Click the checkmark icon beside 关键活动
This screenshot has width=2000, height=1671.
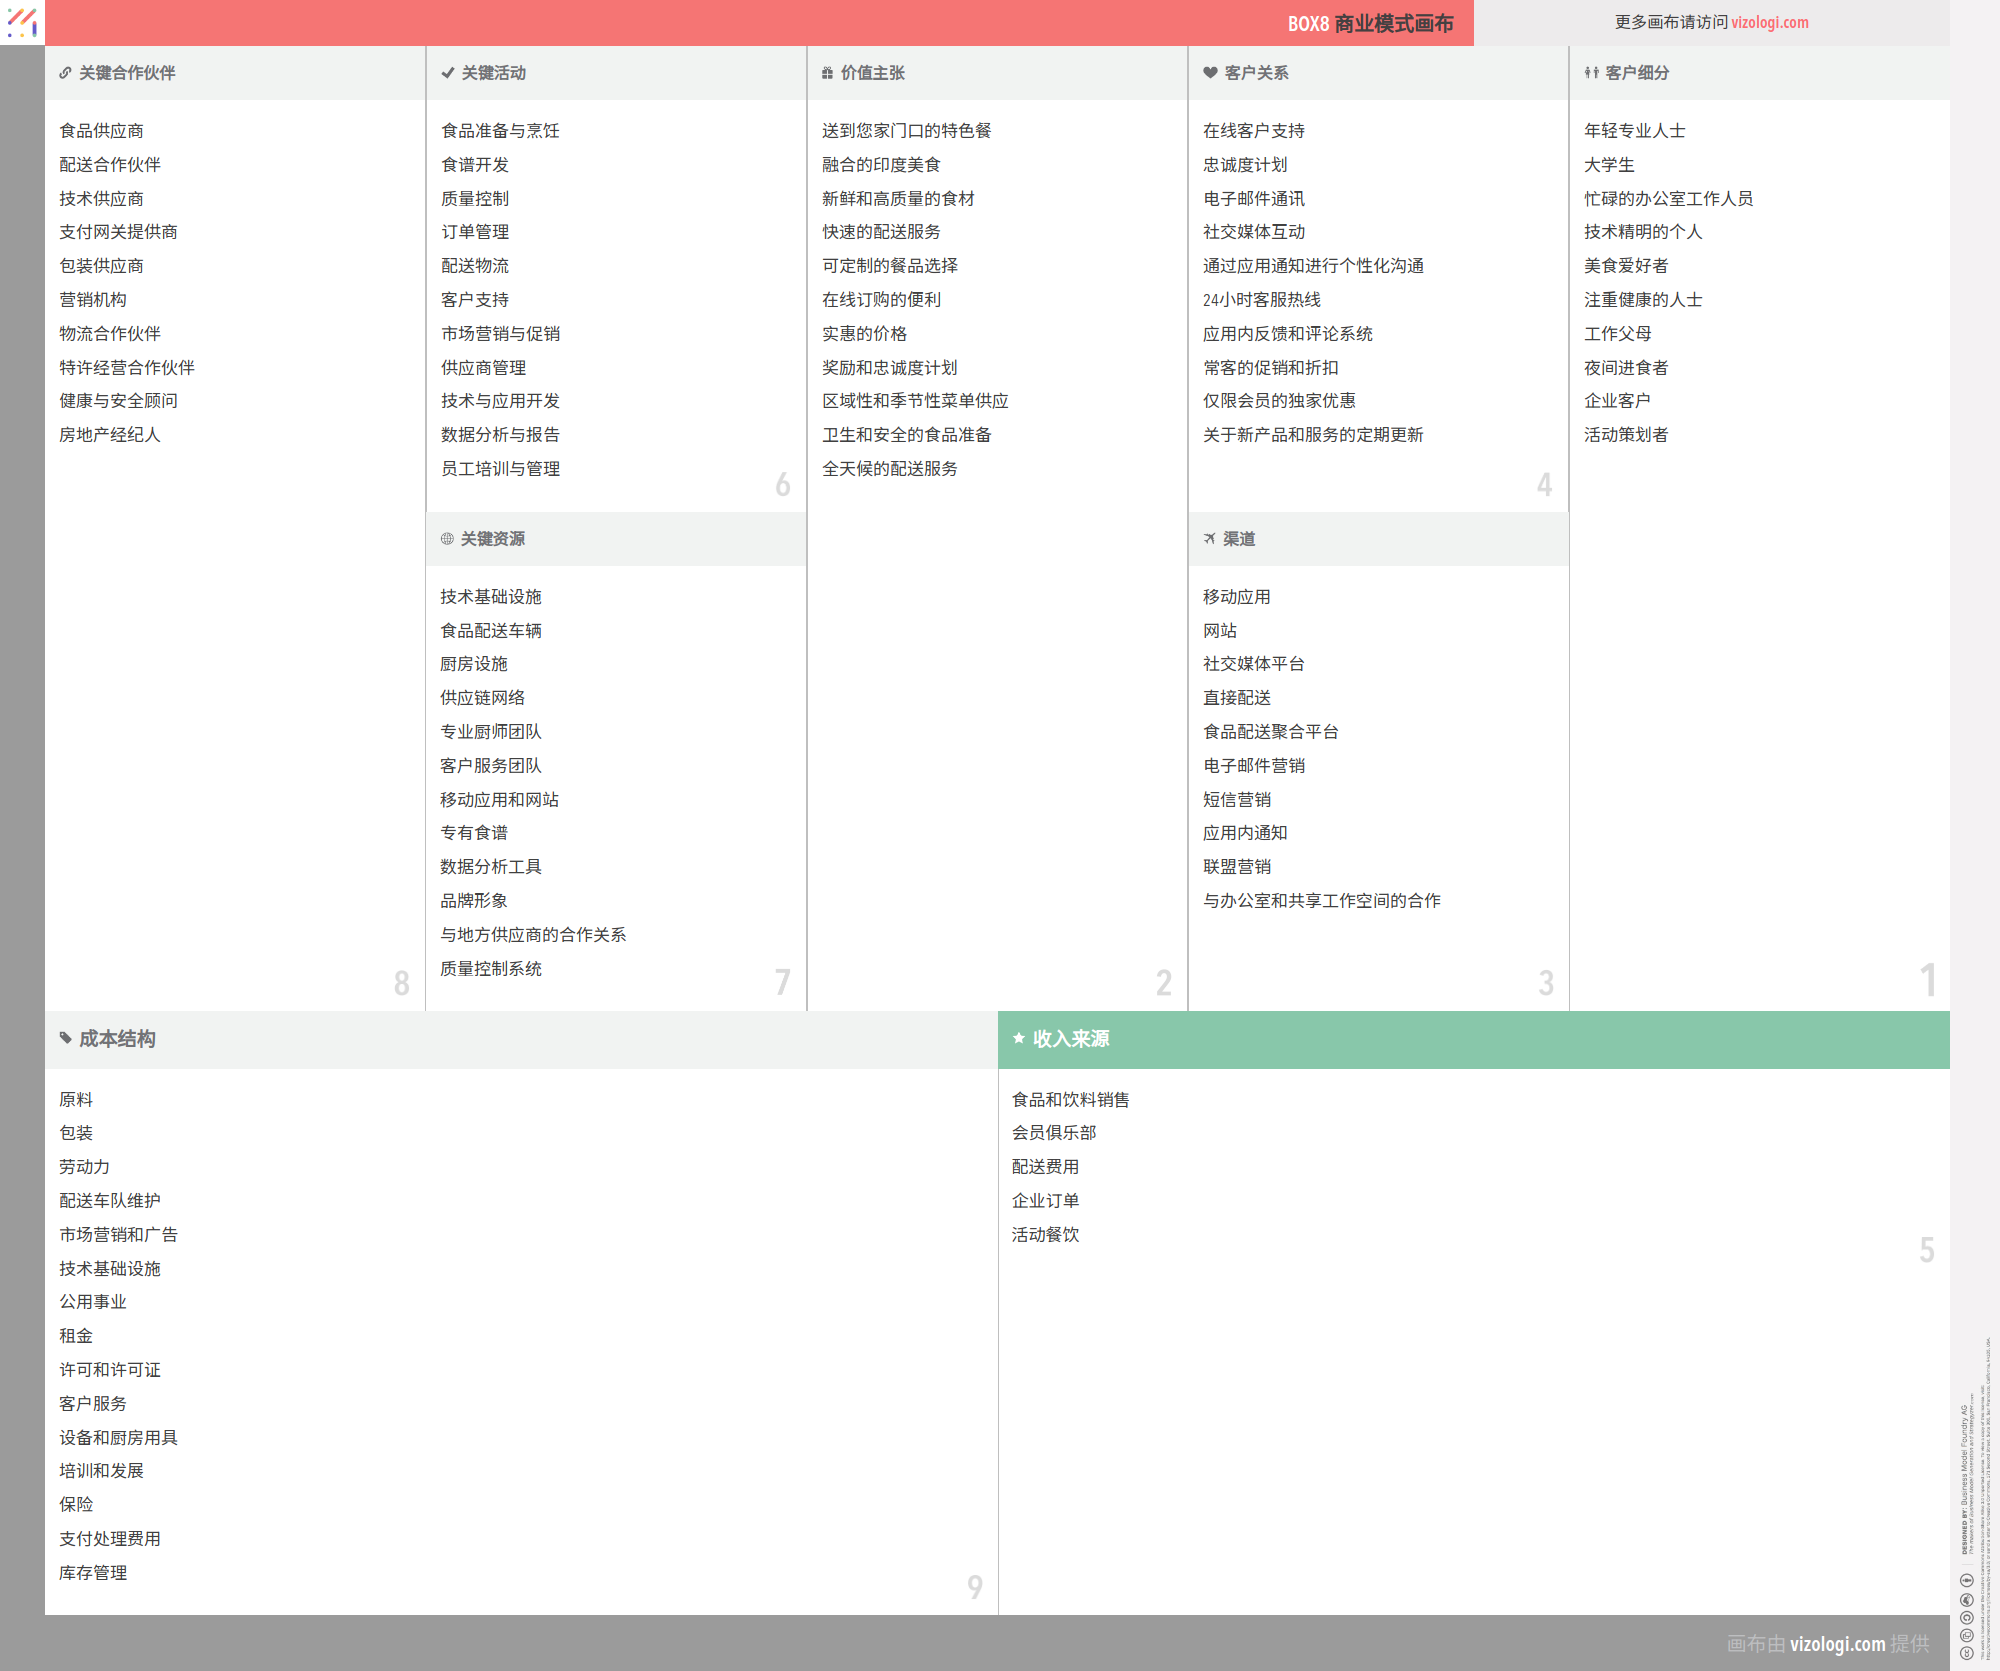(447, 73)
